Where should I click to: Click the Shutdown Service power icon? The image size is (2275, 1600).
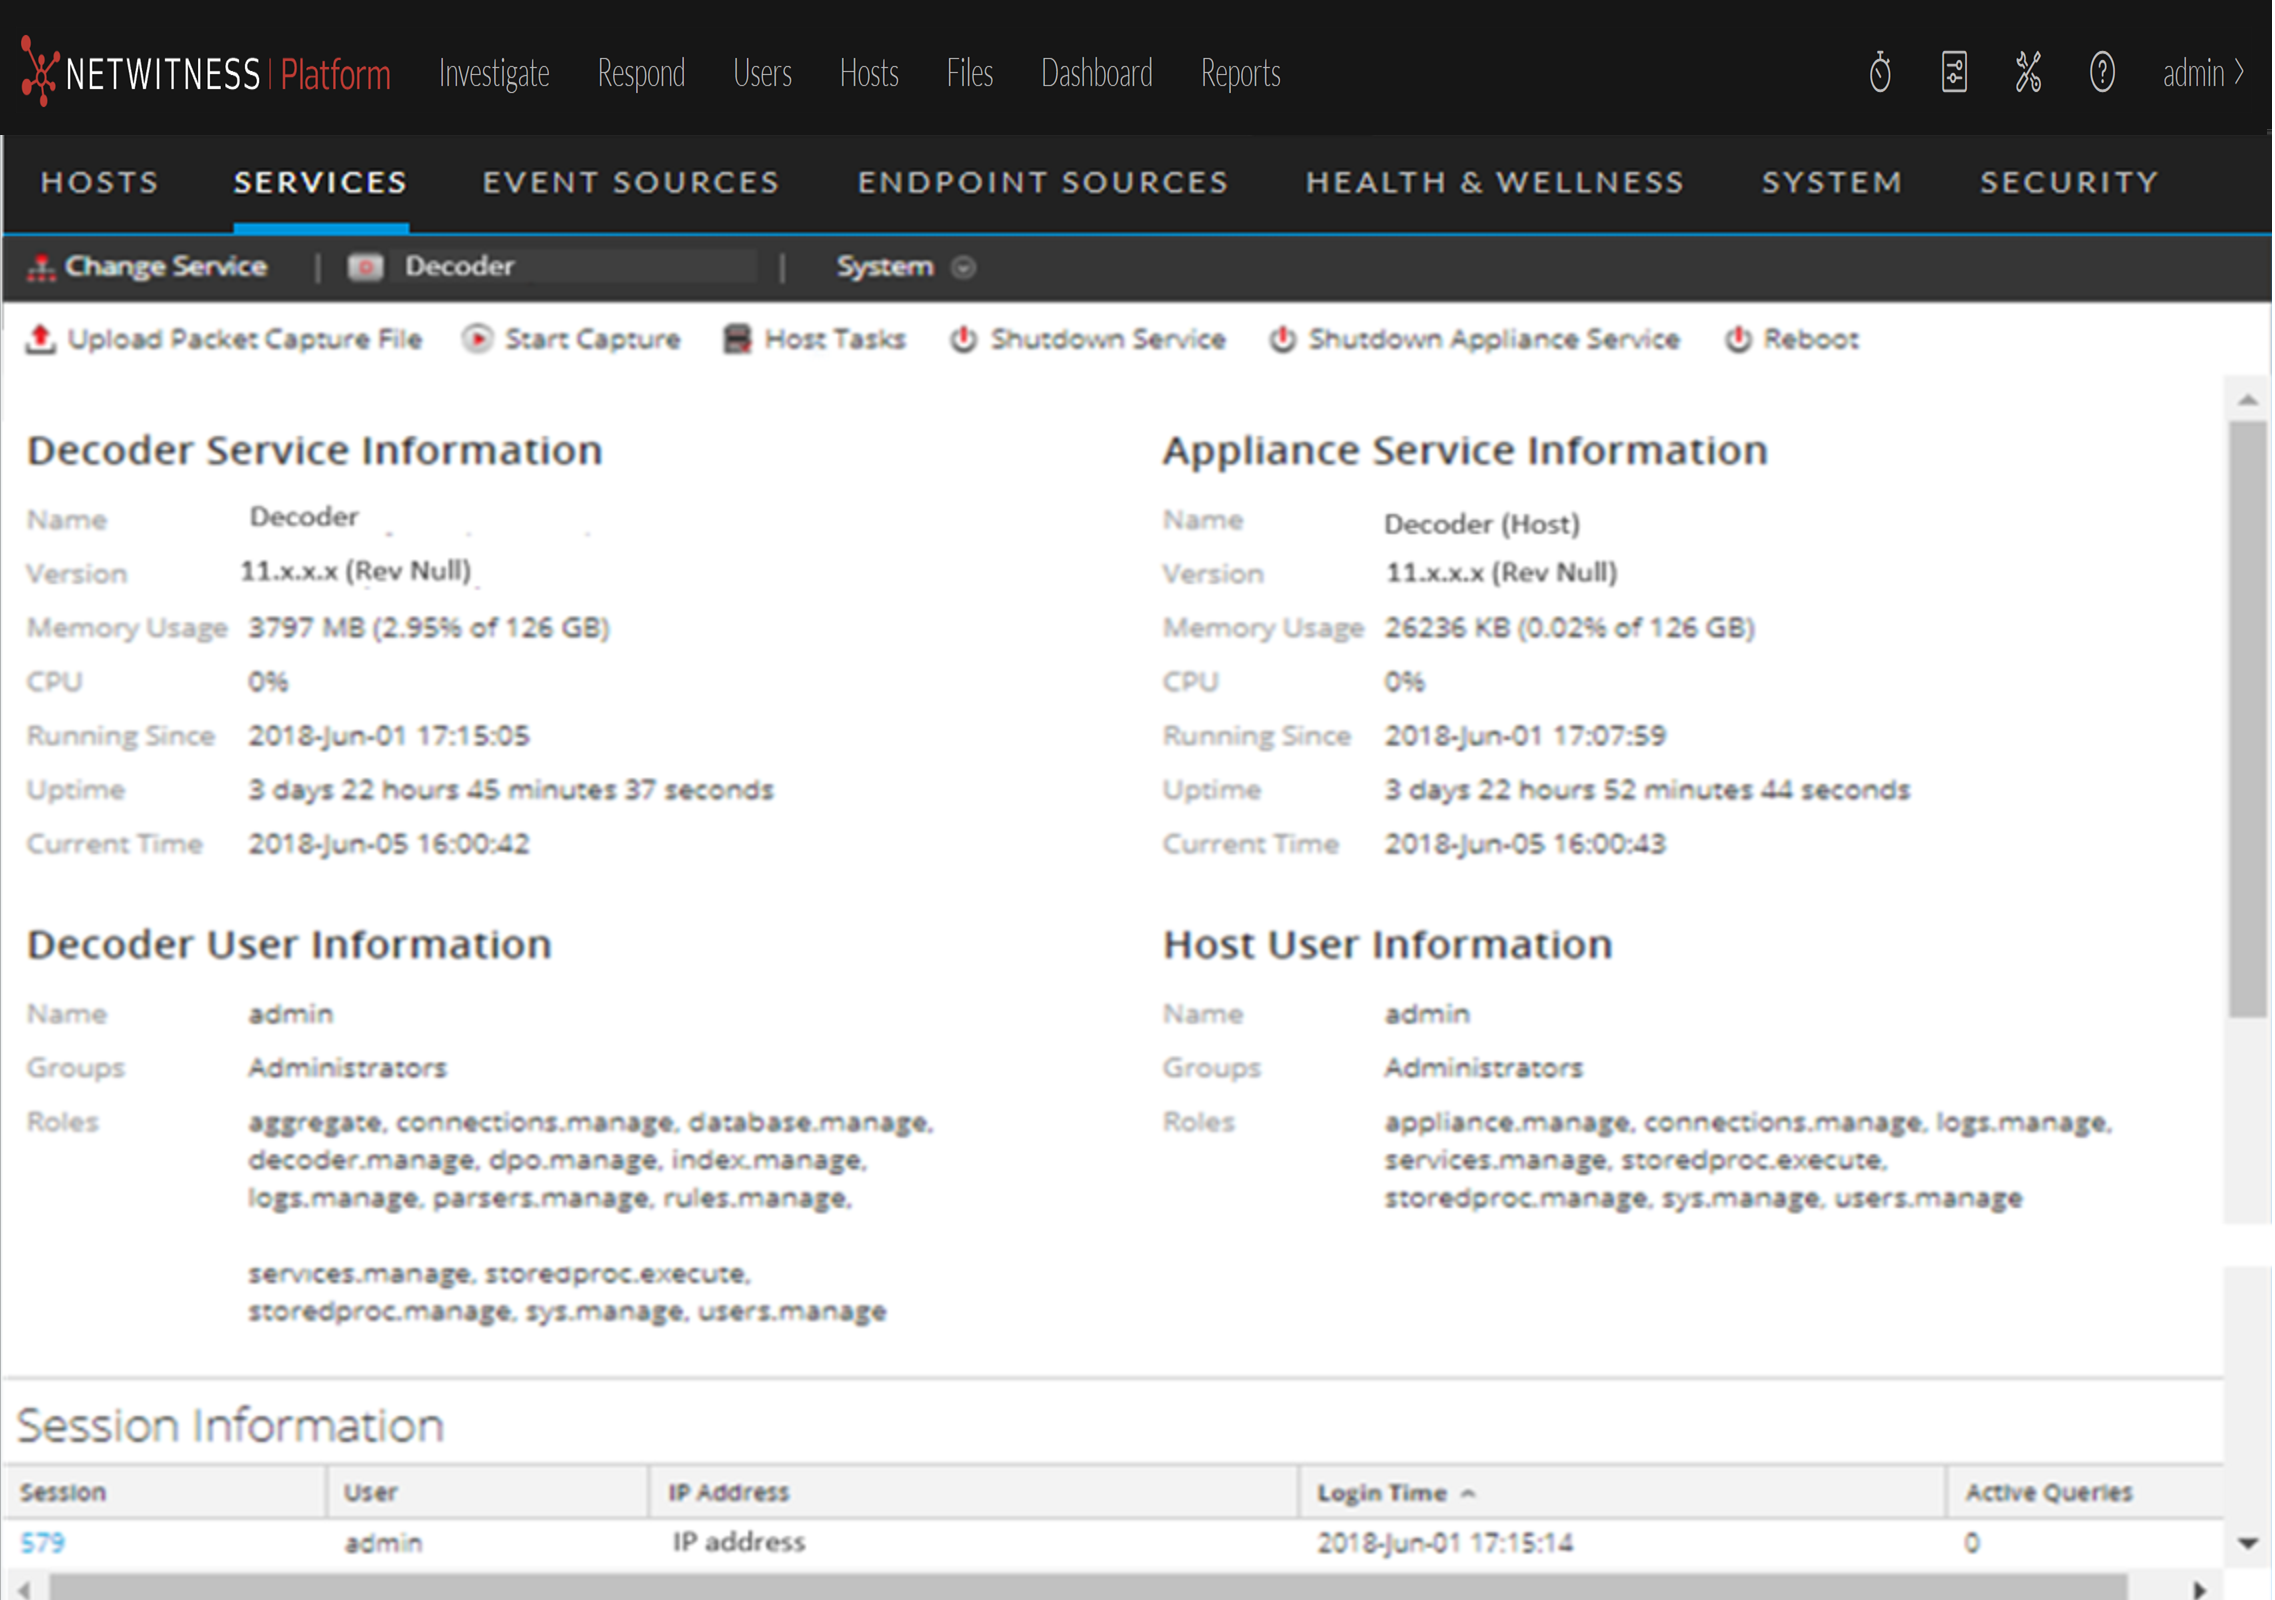tap(965, 340)
